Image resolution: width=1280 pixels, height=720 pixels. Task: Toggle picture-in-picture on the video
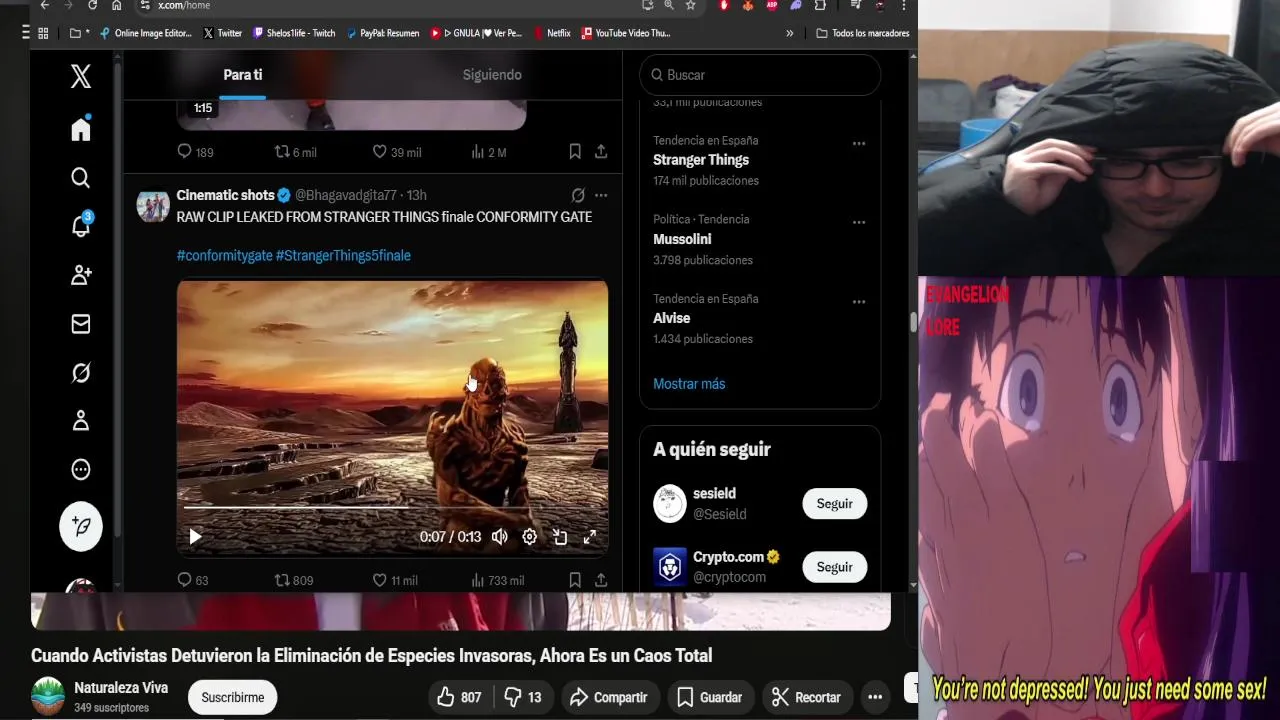point(560,537)
